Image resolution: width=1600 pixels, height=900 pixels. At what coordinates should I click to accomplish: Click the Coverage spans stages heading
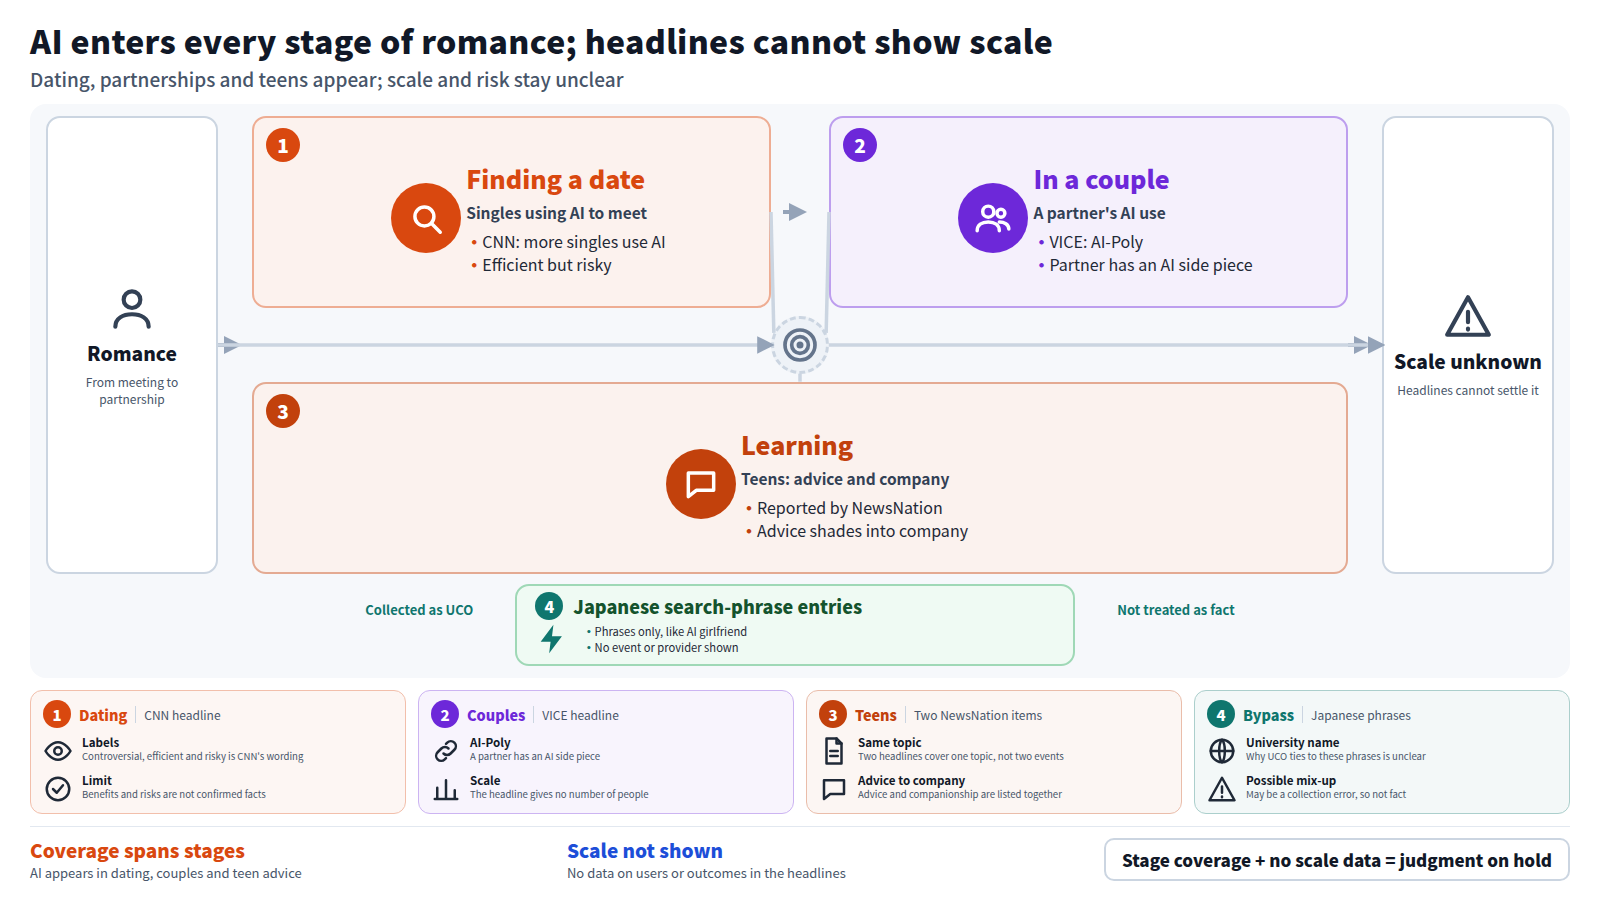137,851
